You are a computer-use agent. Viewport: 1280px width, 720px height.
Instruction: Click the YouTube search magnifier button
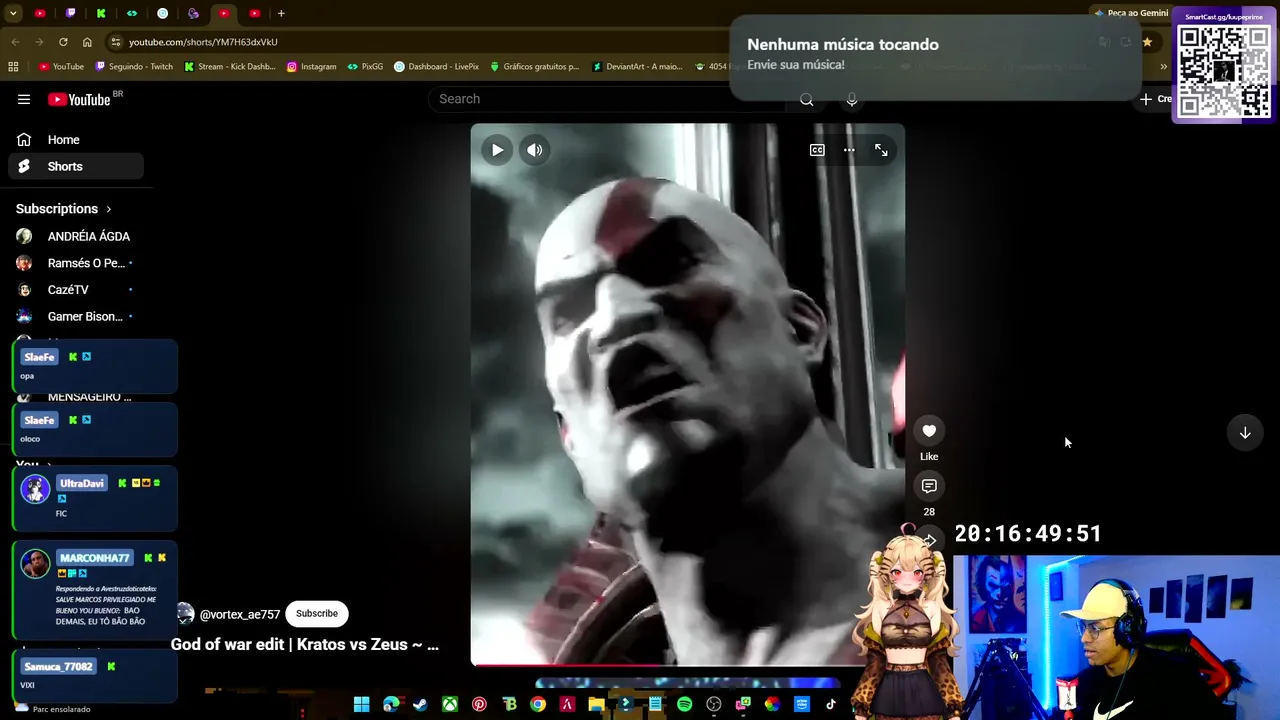pos(806,99)
